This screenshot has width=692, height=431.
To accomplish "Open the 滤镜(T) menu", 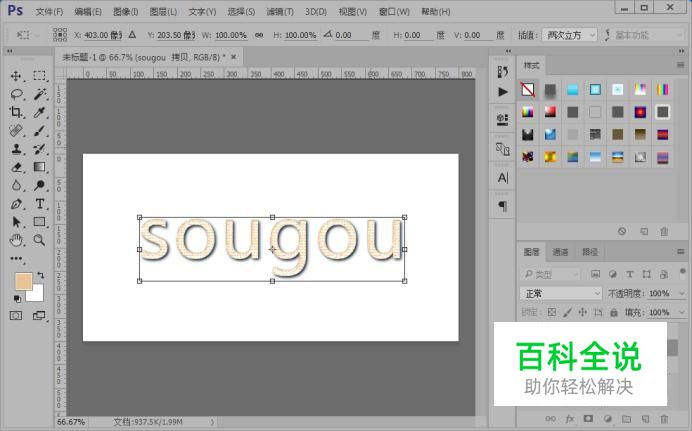I will (280, 12).
